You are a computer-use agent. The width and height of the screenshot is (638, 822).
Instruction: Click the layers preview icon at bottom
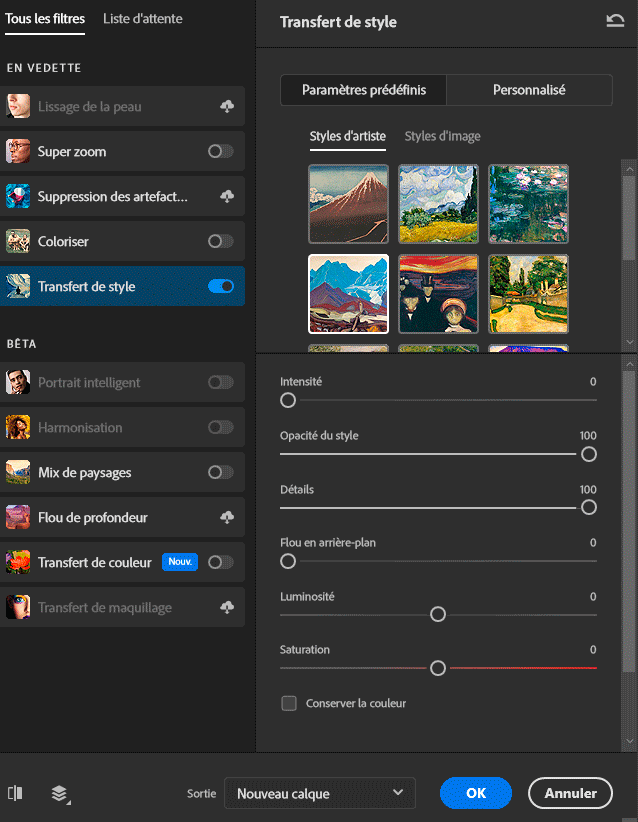click(60, 794)
